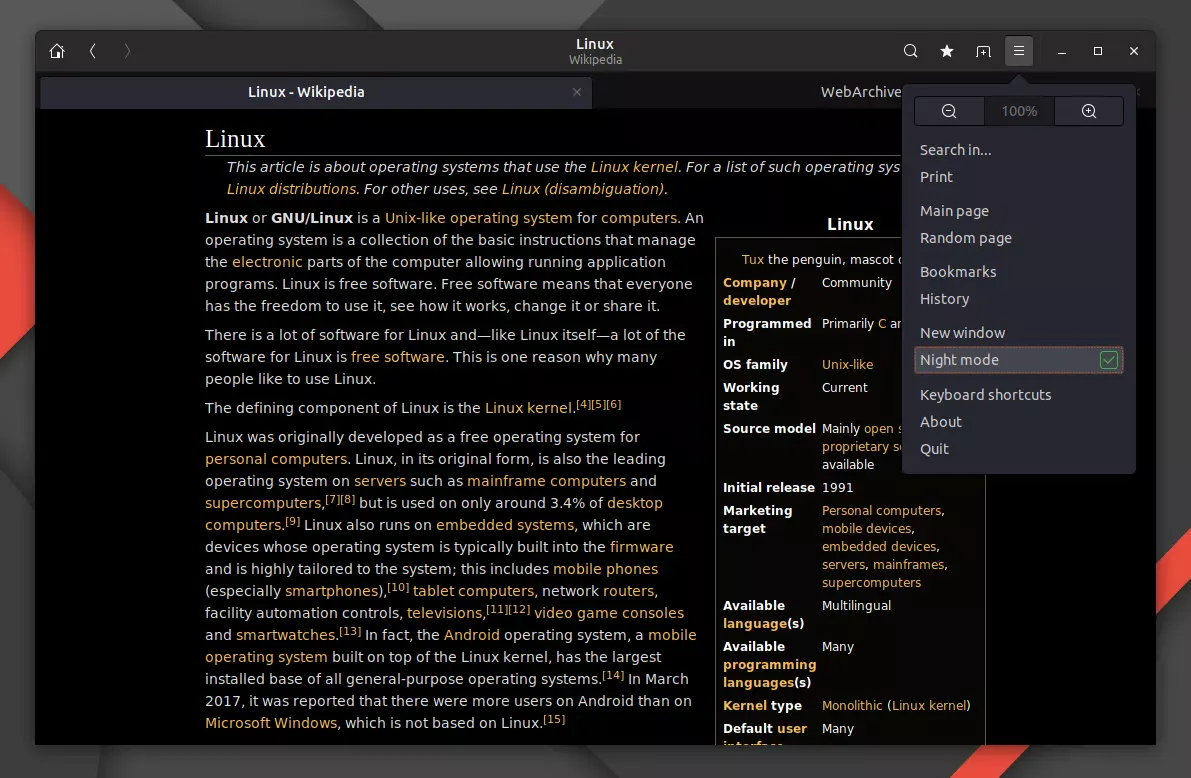Open the Tux link in the infobox

[753, 260]
